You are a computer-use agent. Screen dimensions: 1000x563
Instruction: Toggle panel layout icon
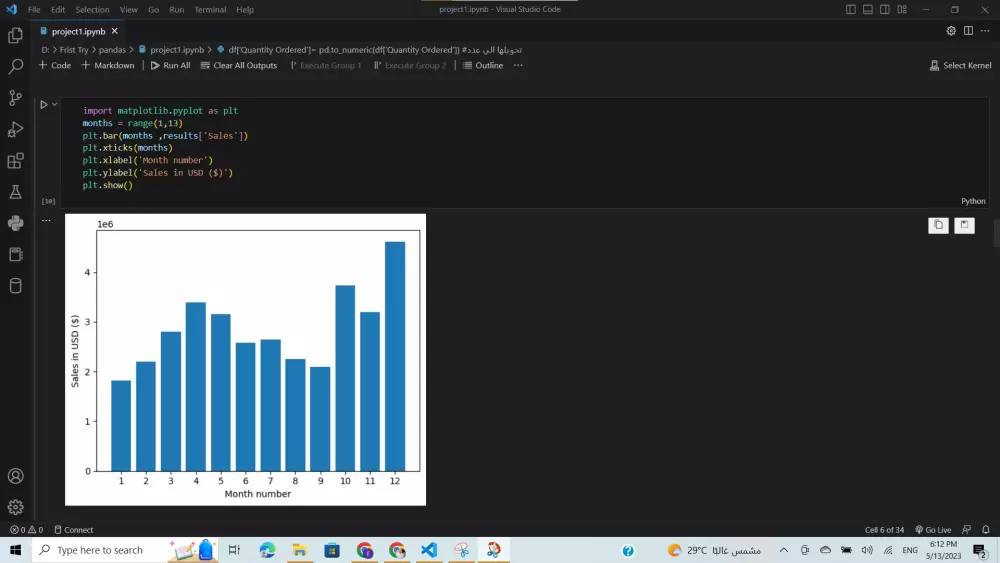[868, 10]
